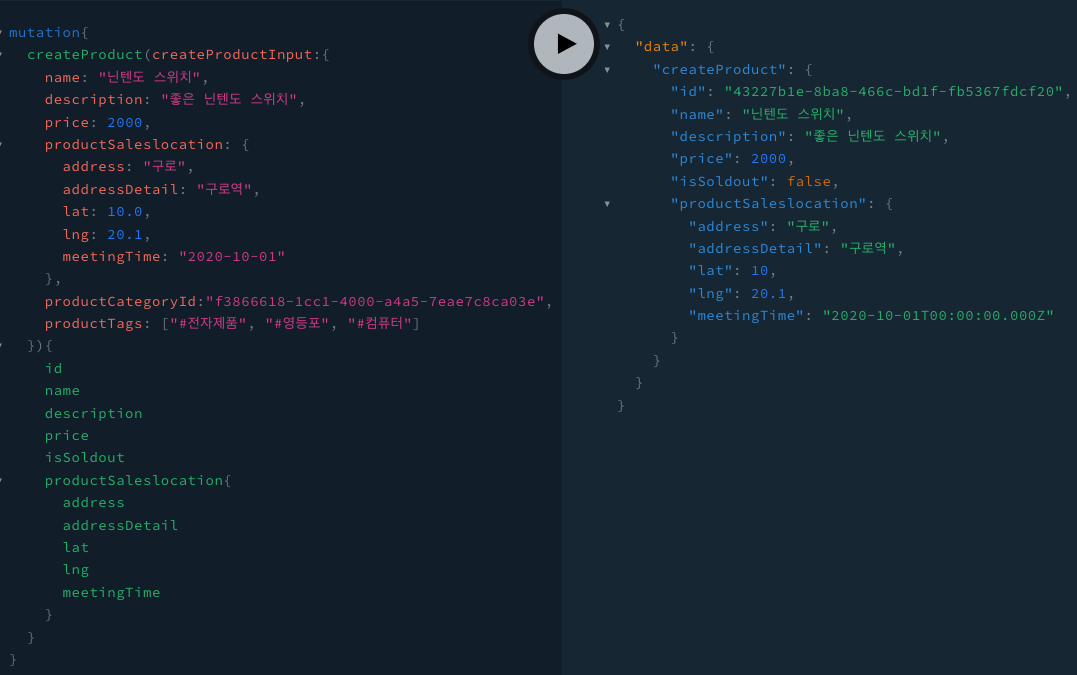Click the id field in the selection set

click(x=54, y=369)
